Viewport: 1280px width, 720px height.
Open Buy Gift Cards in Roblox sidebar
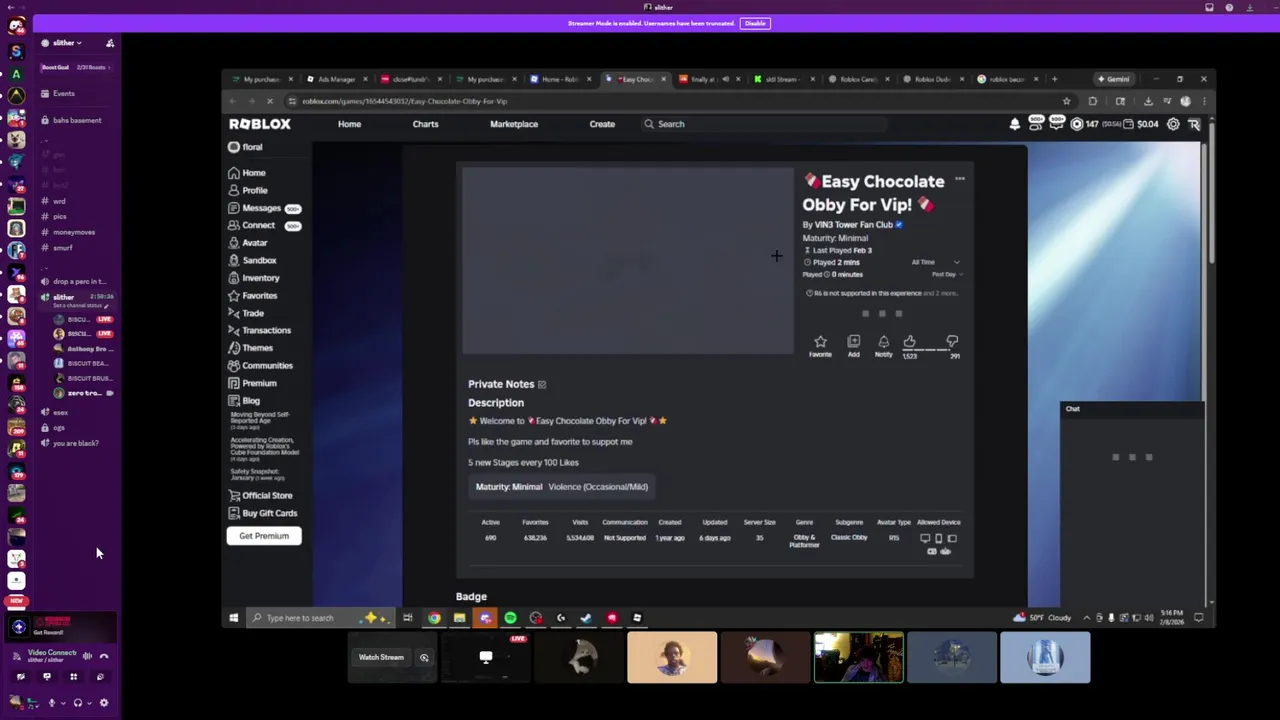(x=262, y=513)
